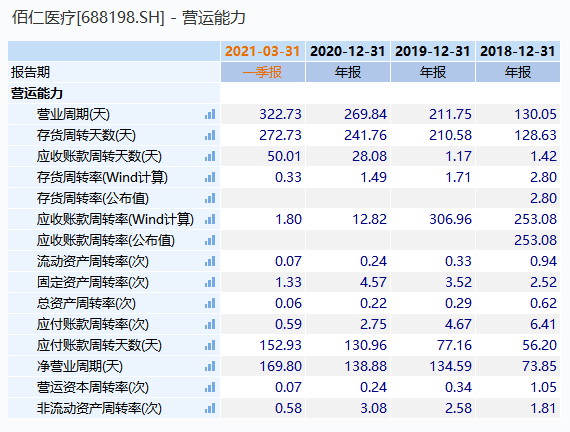Click chart icon beside 固定资产周转率(次)
The height and width of the screenshot is (432, 570).
coord(210,283)
